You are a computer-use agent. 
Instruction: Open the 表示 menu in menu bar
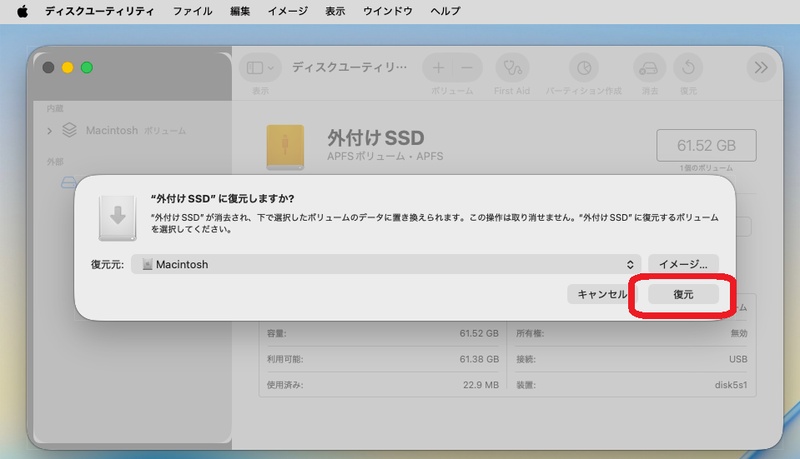(x=335, y=11)
